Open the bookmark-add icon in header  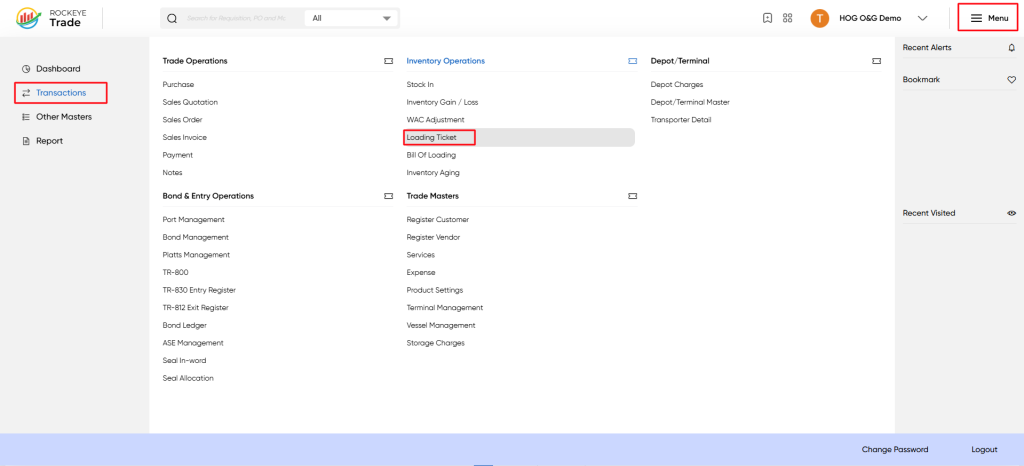pos(768,18)
